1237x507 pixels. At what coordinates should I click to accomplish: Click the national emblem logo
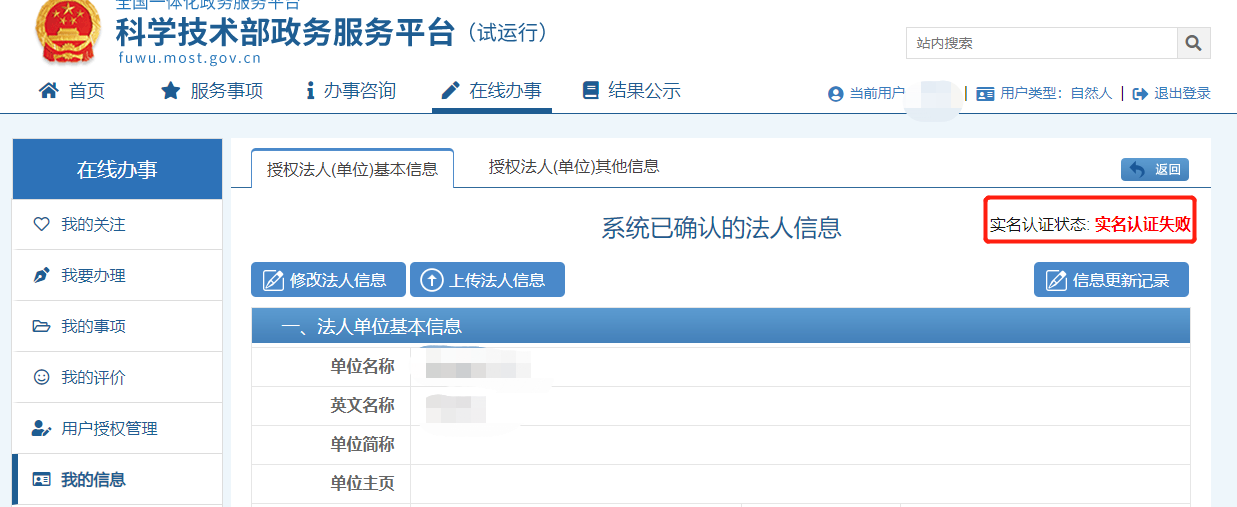pos(67,32)
